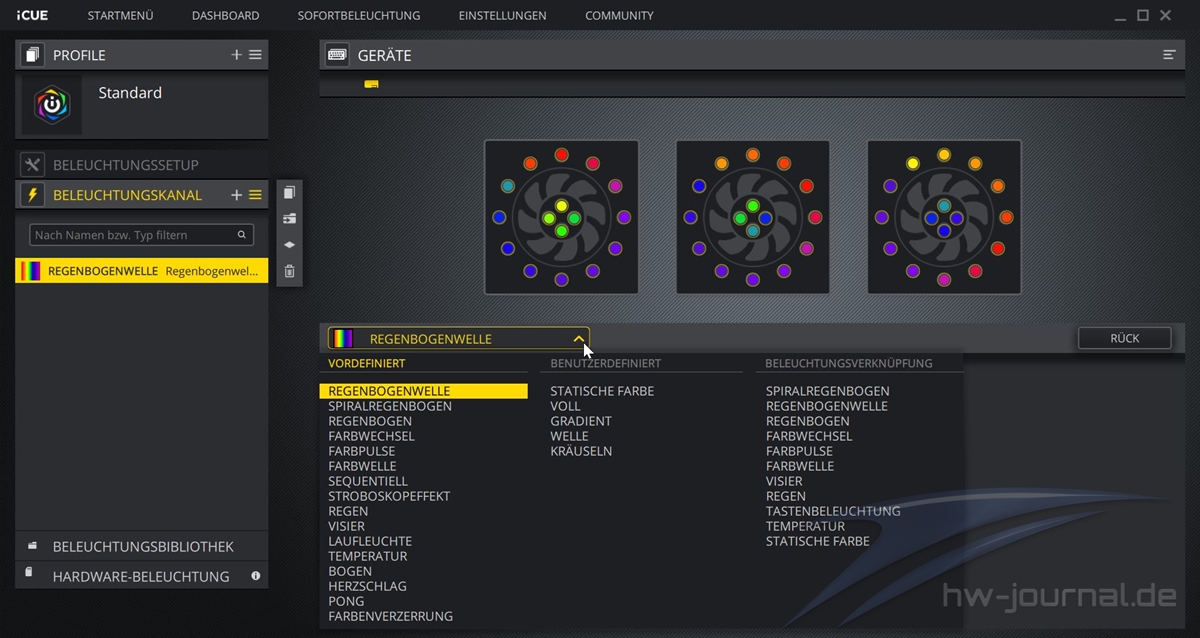The image size is (1200, 638).
Task: Click the Beleuchtungsverknüpfung column header
Action: coord(849,363)
